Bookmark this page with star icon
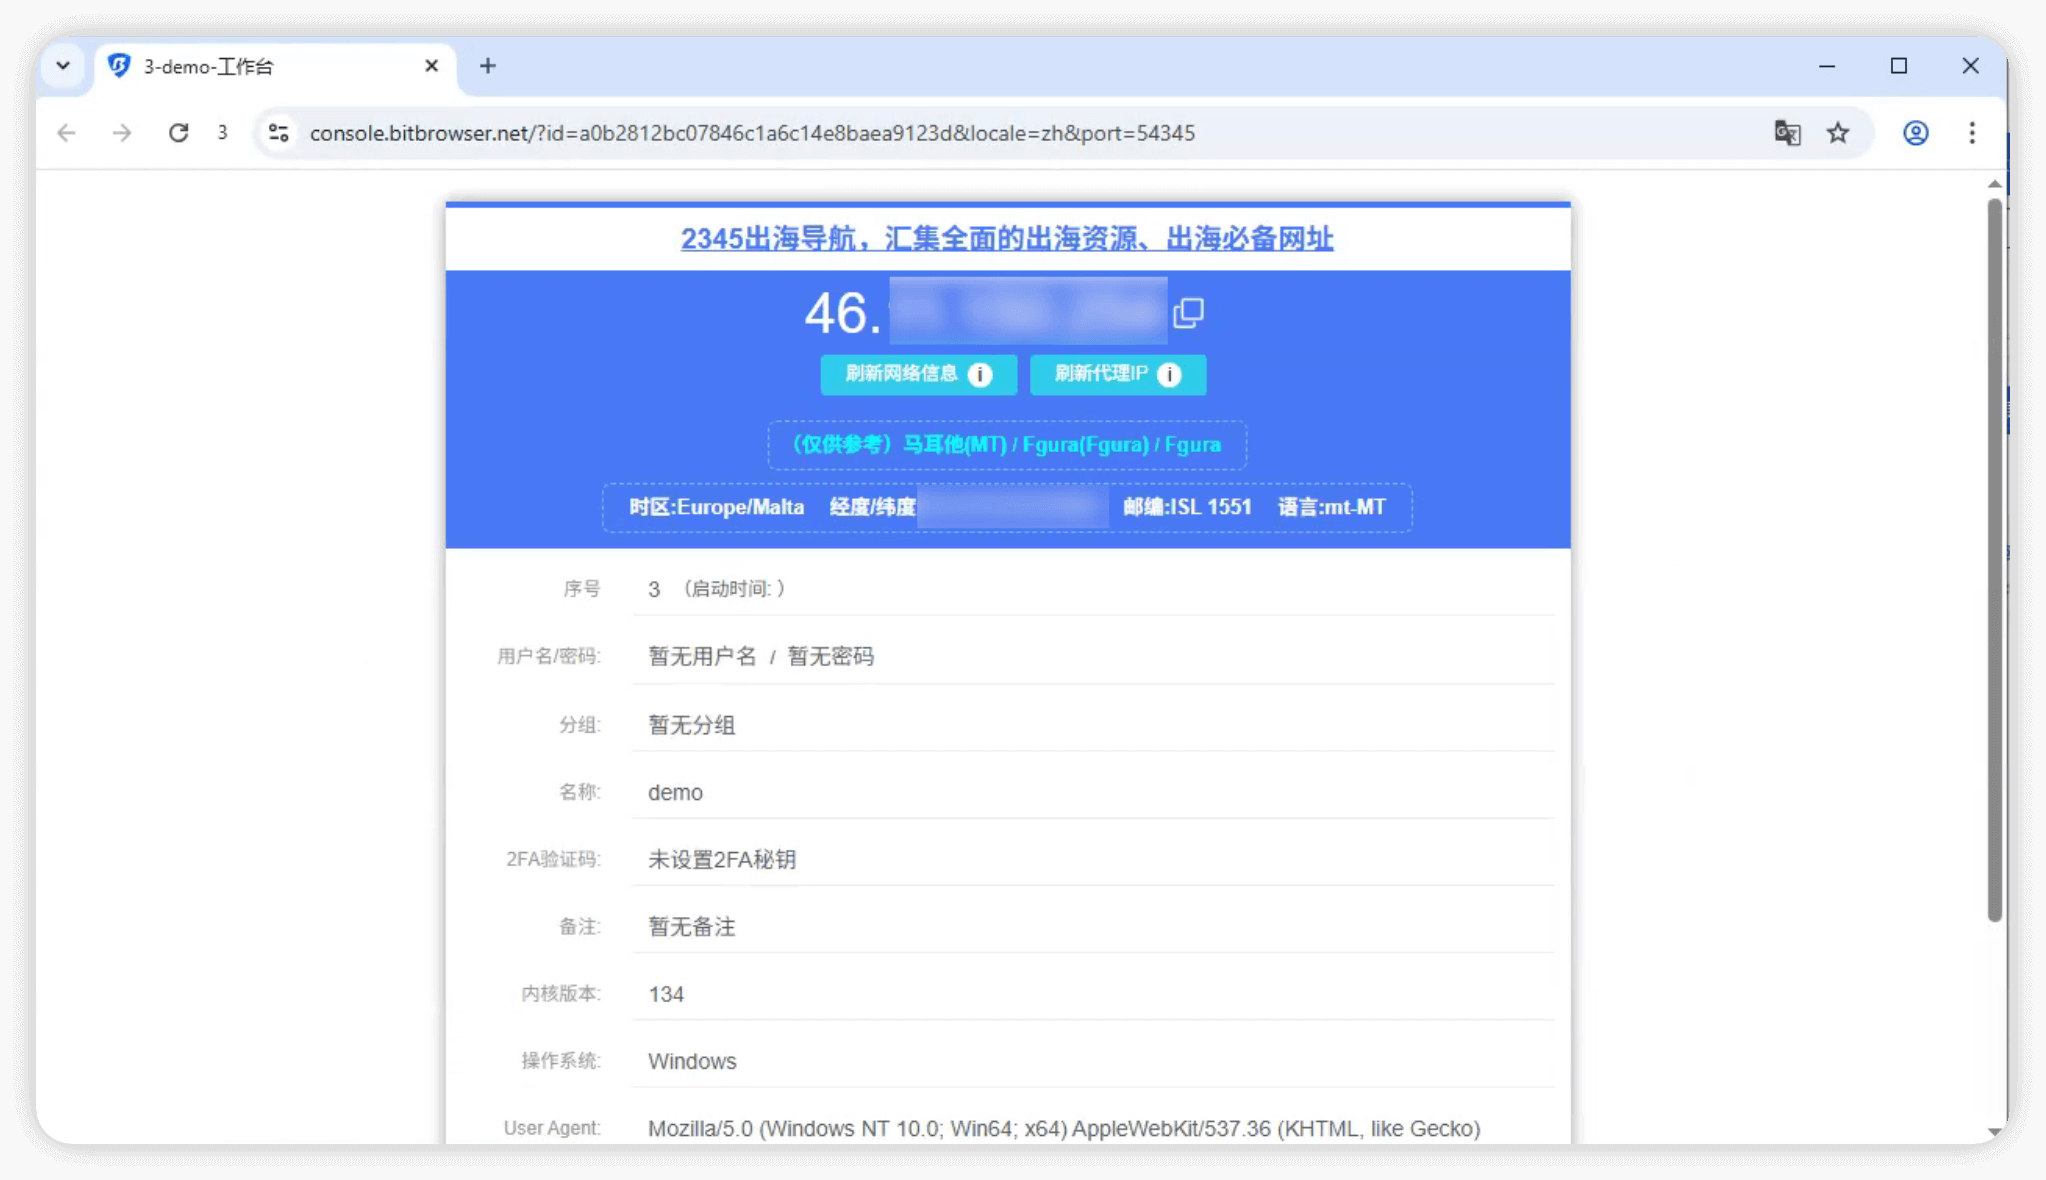 pyautogui.click(x=1838, y=133)
